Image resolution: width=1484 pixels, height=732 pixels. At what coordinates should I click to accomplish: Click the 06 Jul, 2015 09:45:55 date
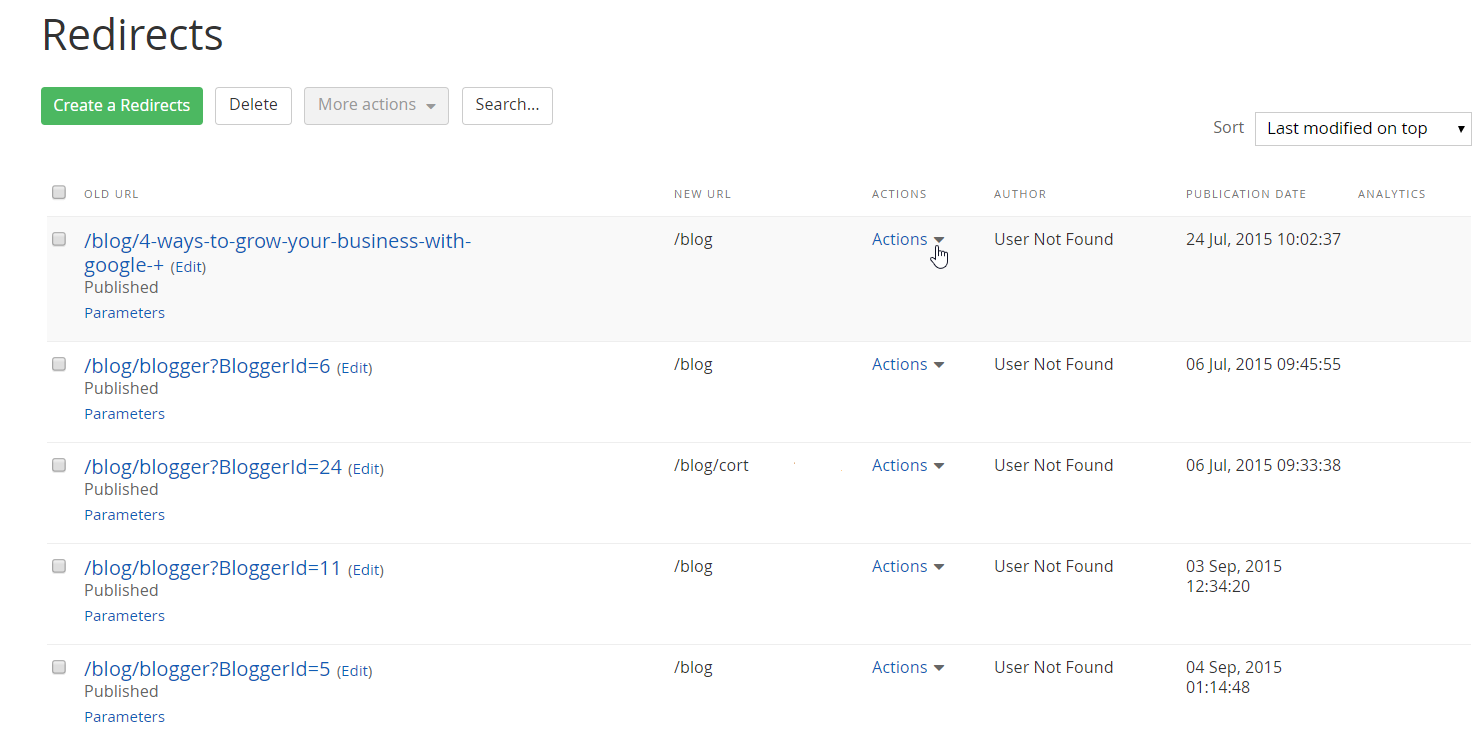pyautogui.click(x=1263, y=364)
